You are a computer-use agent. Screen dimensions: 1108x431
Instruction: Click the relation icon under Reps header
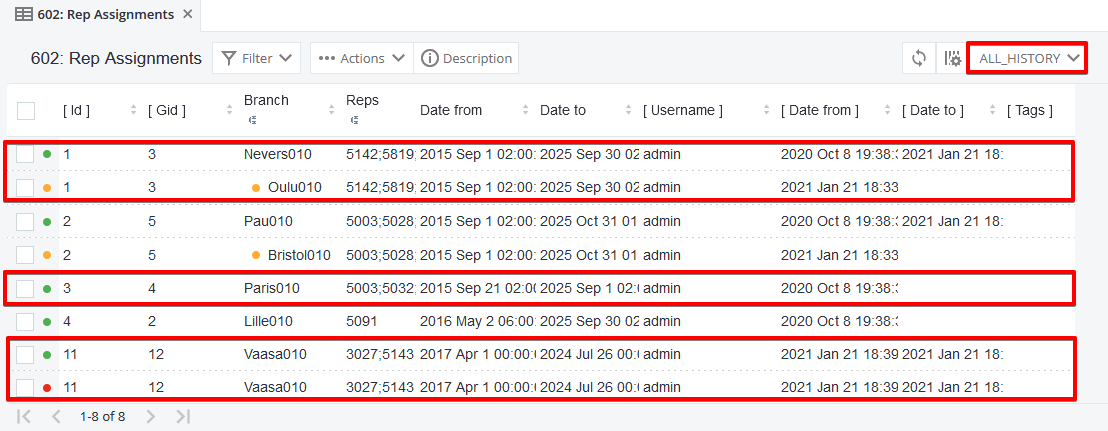point(353,120)
